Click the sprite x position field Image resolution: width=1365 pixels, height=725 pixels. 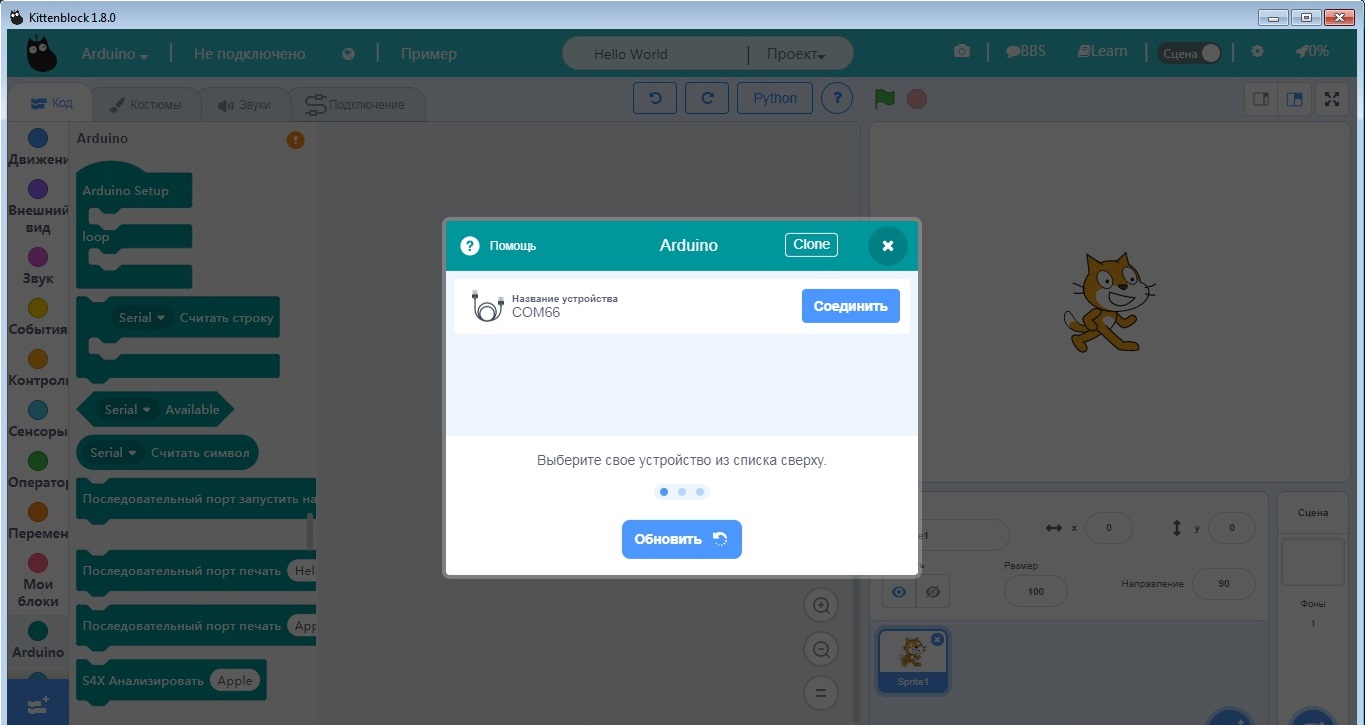point(1109,528)
